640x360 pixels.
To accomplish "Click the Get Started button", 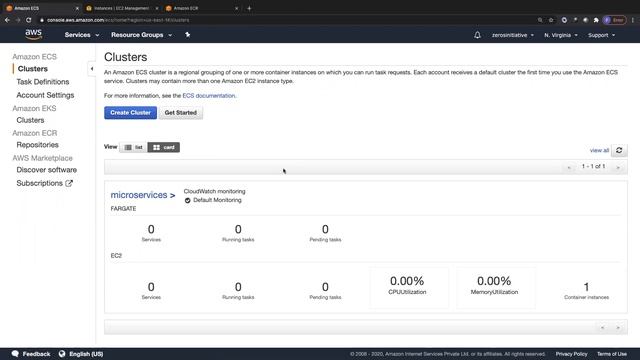I will click(x=180, y=113).
